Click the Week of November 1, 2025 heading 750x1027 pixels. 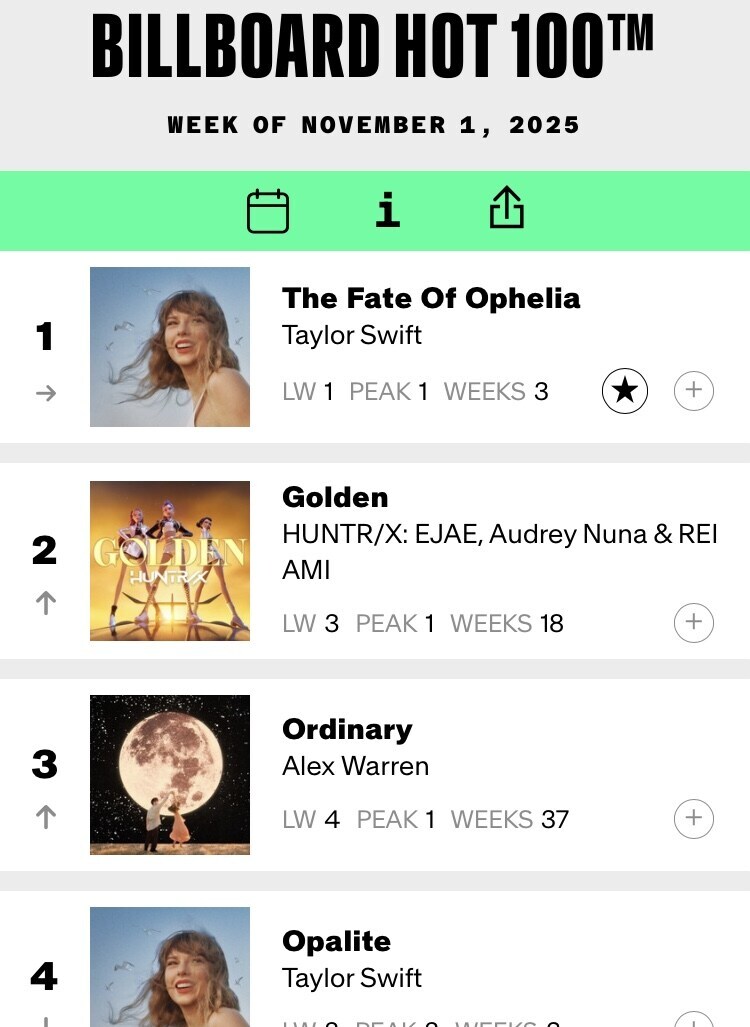[x=374, y=125]
